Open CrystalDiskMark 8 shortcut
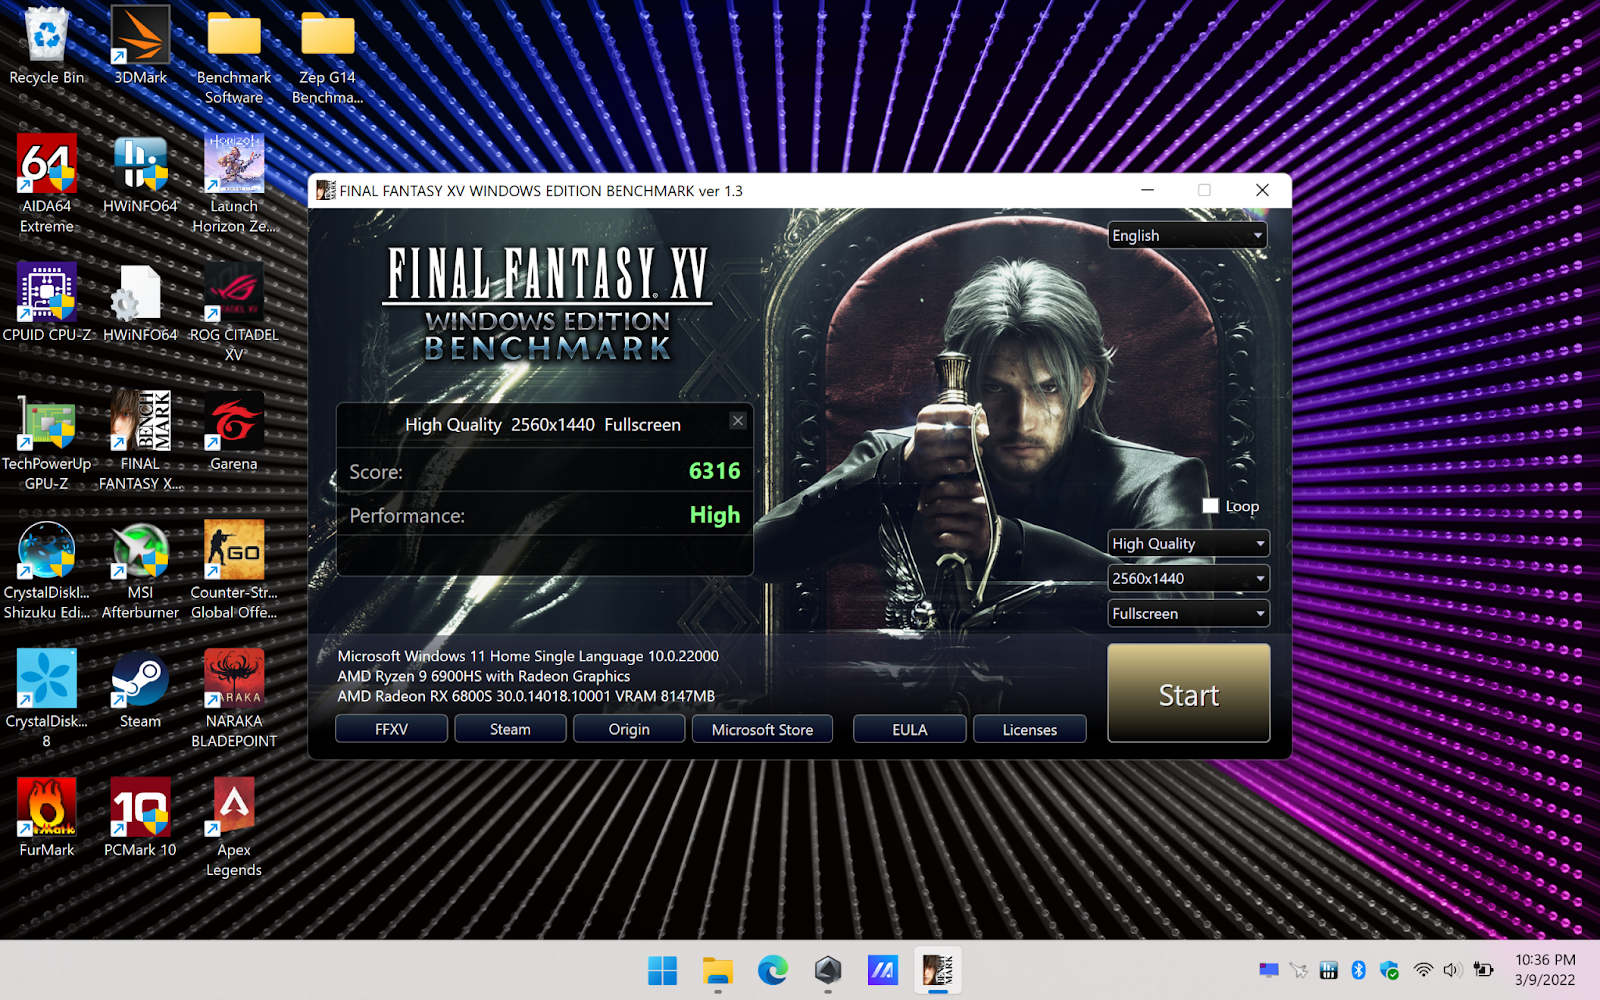This screenshot has width=1600, height=1000. tap(46, 699)
